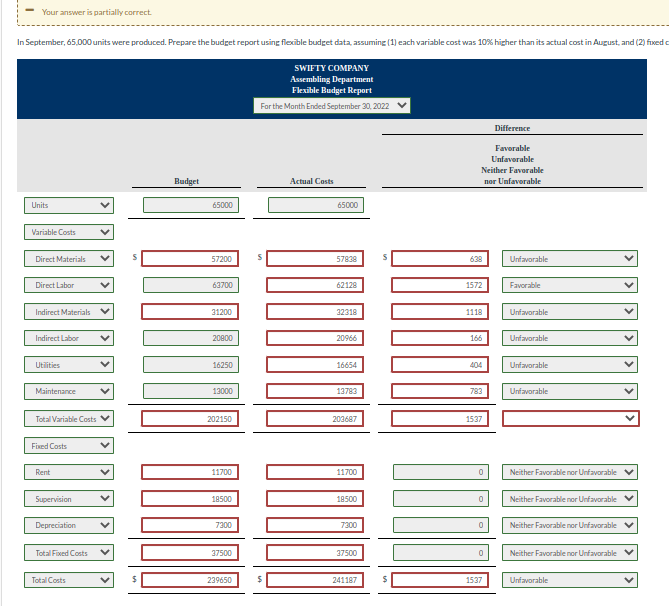This screenshot has height=606, width=669.
Task: Edit Total Variable Costs budget field 202150
Action: 190,419
